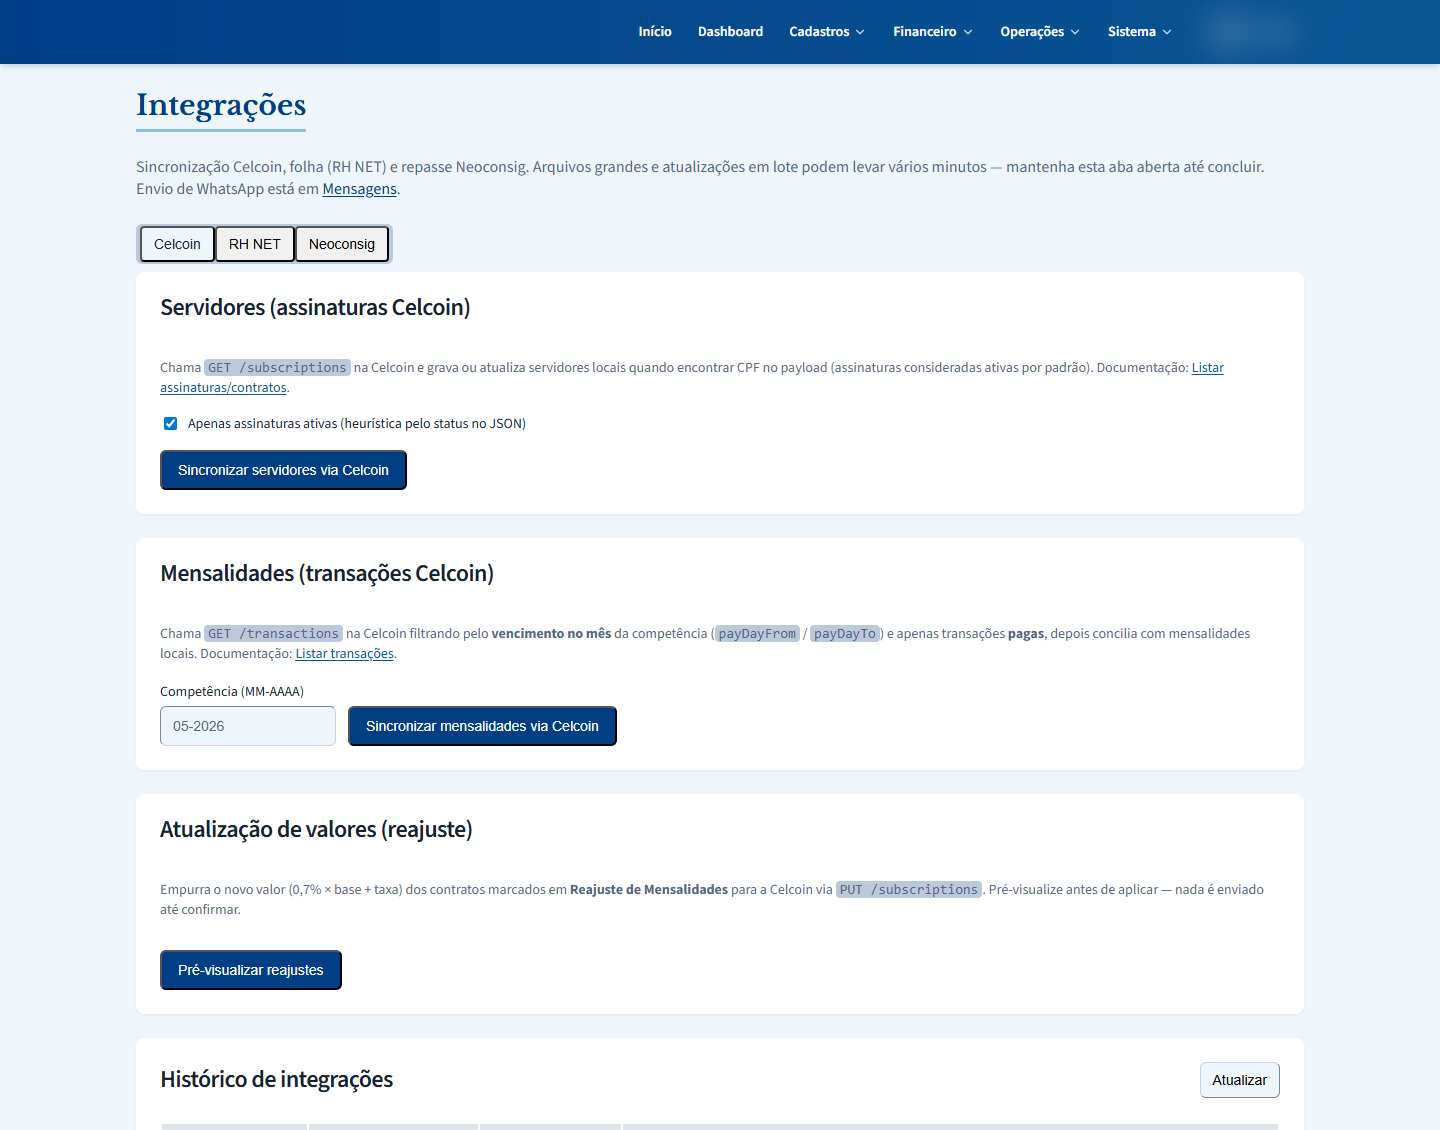Click Sincronizar mensalidades via Celcoin button

click(482, 726)
